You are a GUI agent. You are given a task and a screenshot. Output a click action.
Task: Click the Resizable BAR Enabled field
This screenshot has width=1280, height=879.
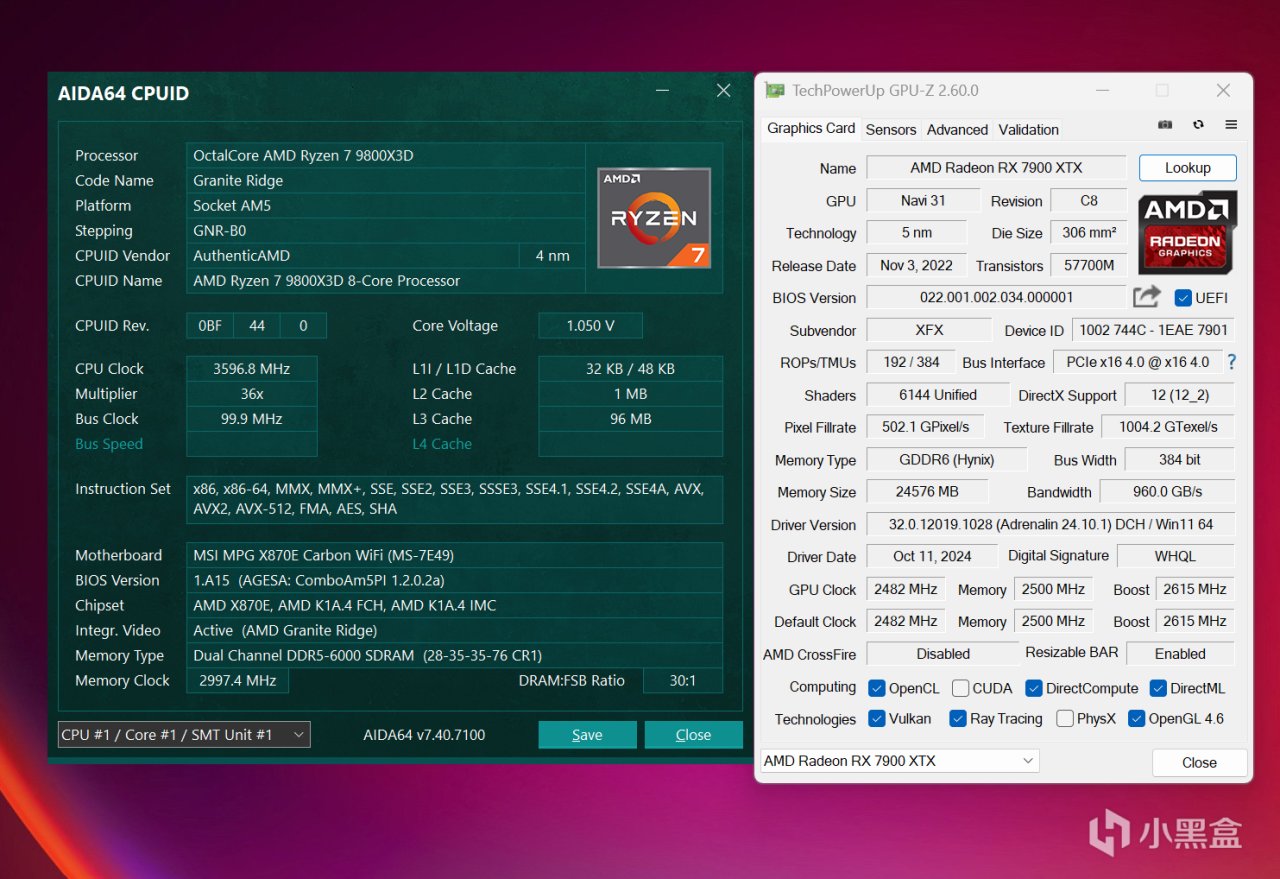1180,653
